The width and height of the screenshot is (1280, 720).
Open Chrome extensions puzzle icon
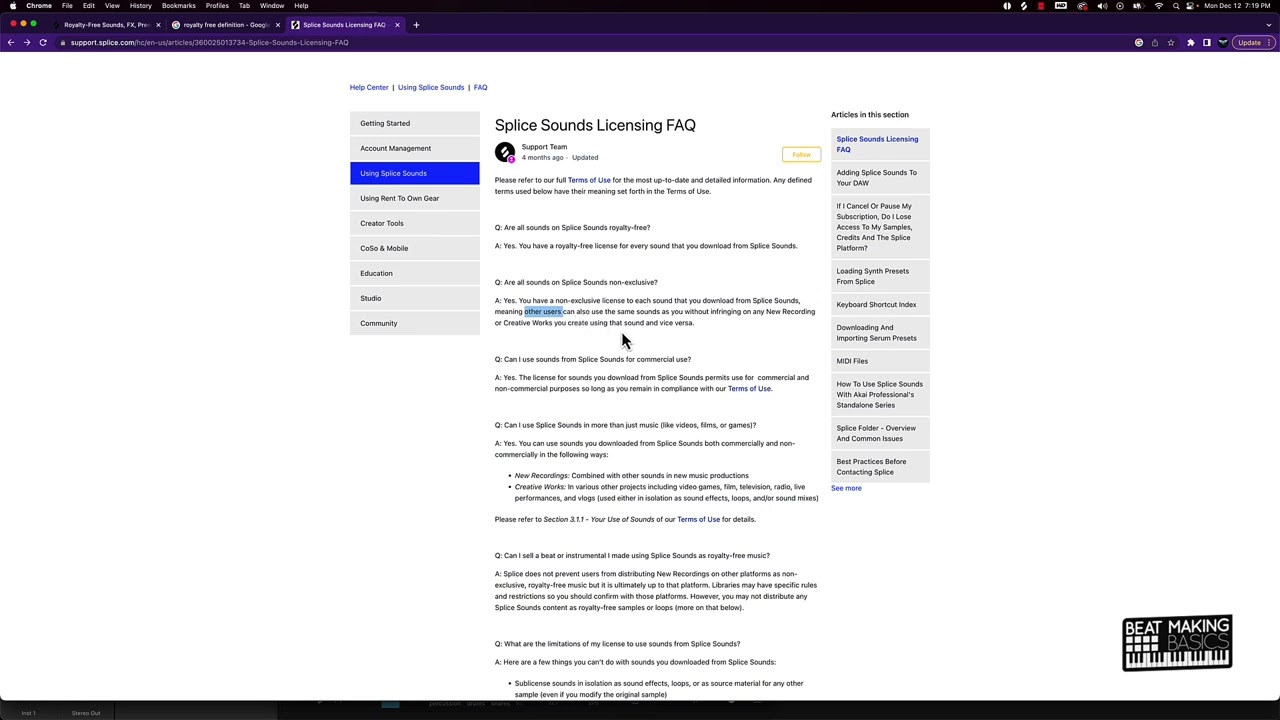1190,42
